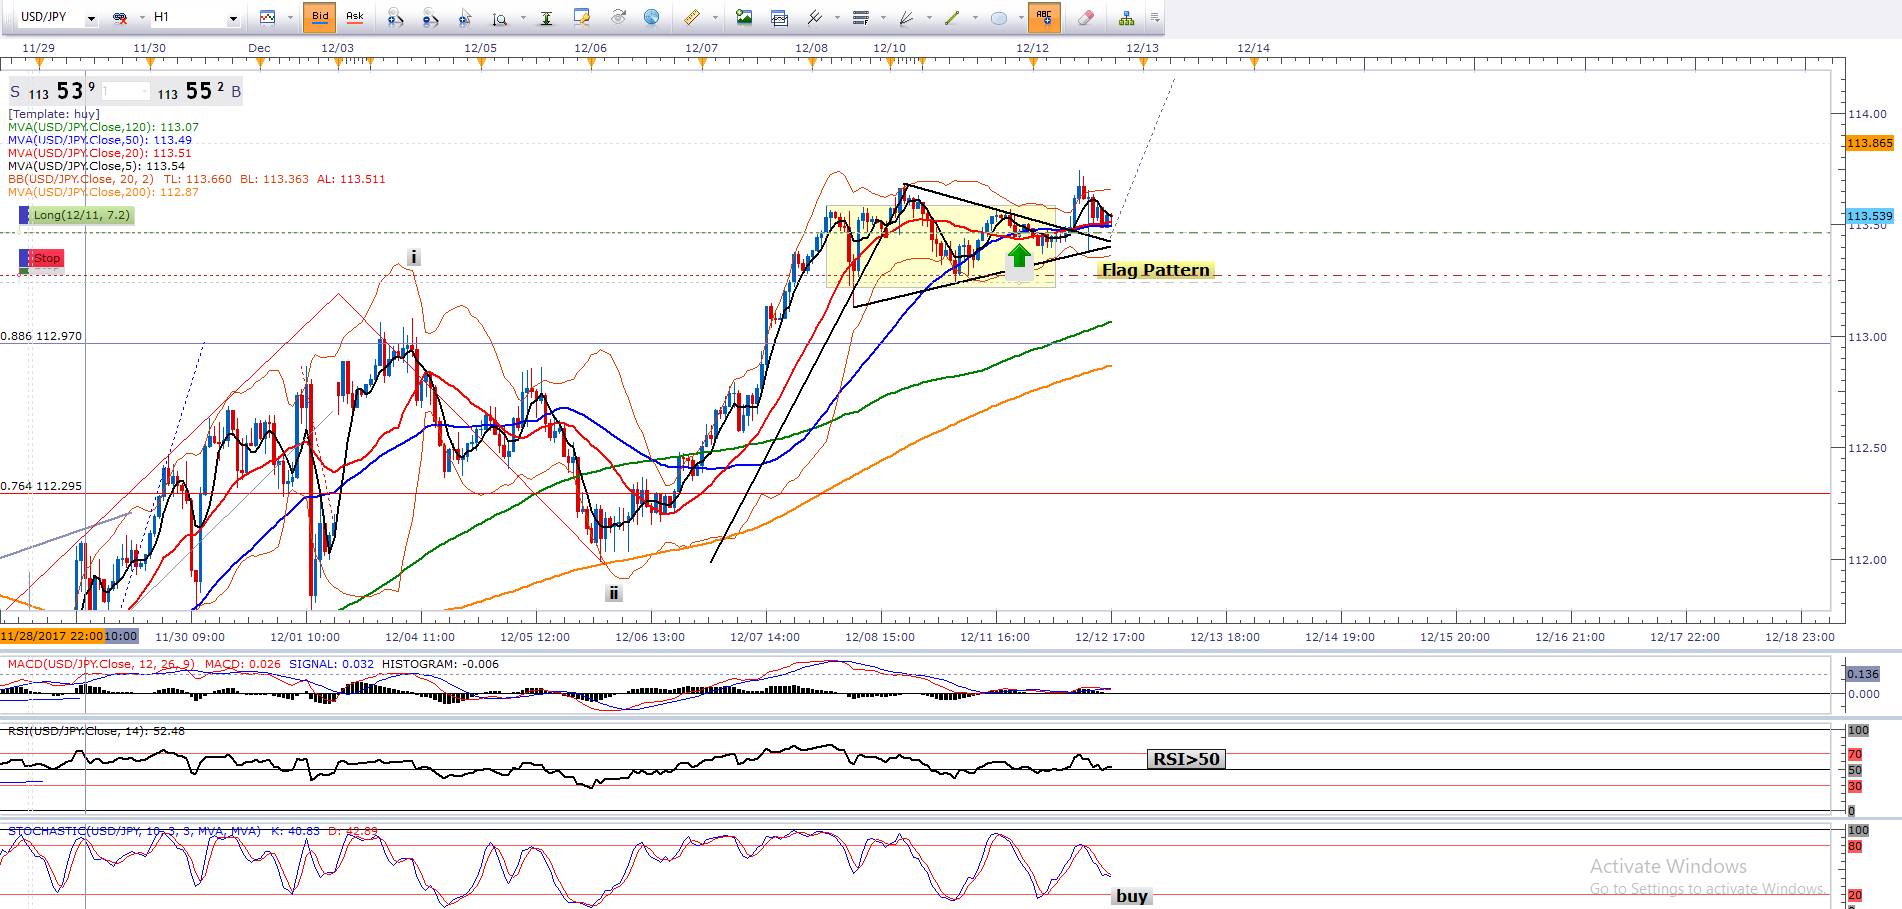Screen dimensions: 1902x909
Task: Toggle the Bid price display
Action: [320, 17]
